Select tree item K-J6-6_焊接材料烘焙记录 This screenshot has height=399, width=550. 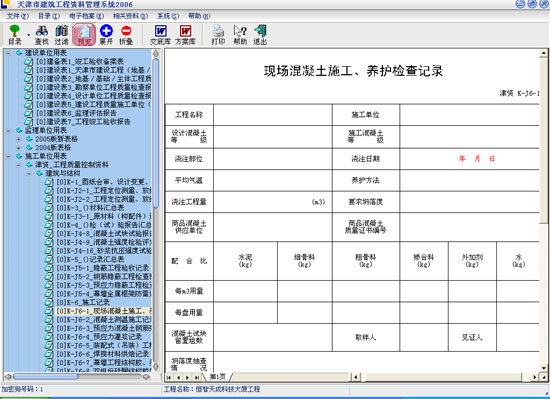[102, 354]
